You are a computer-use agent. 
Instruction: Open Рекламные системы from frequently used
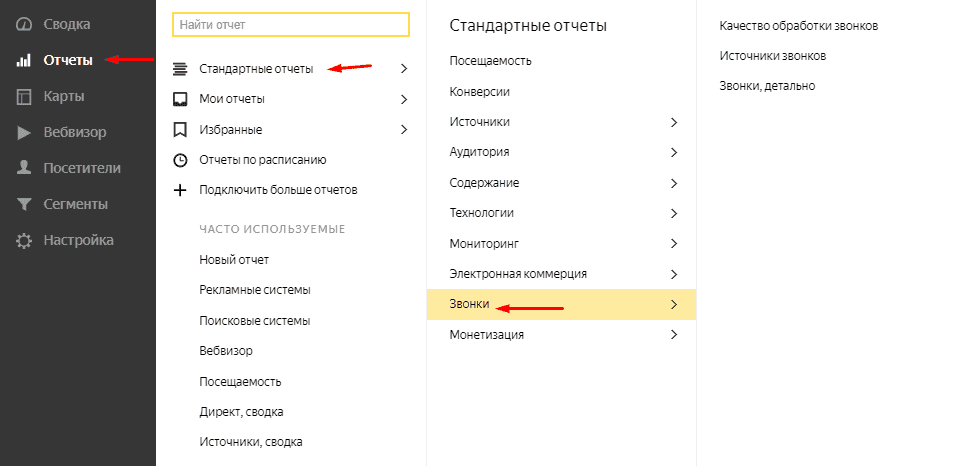[x=255, y=290]
